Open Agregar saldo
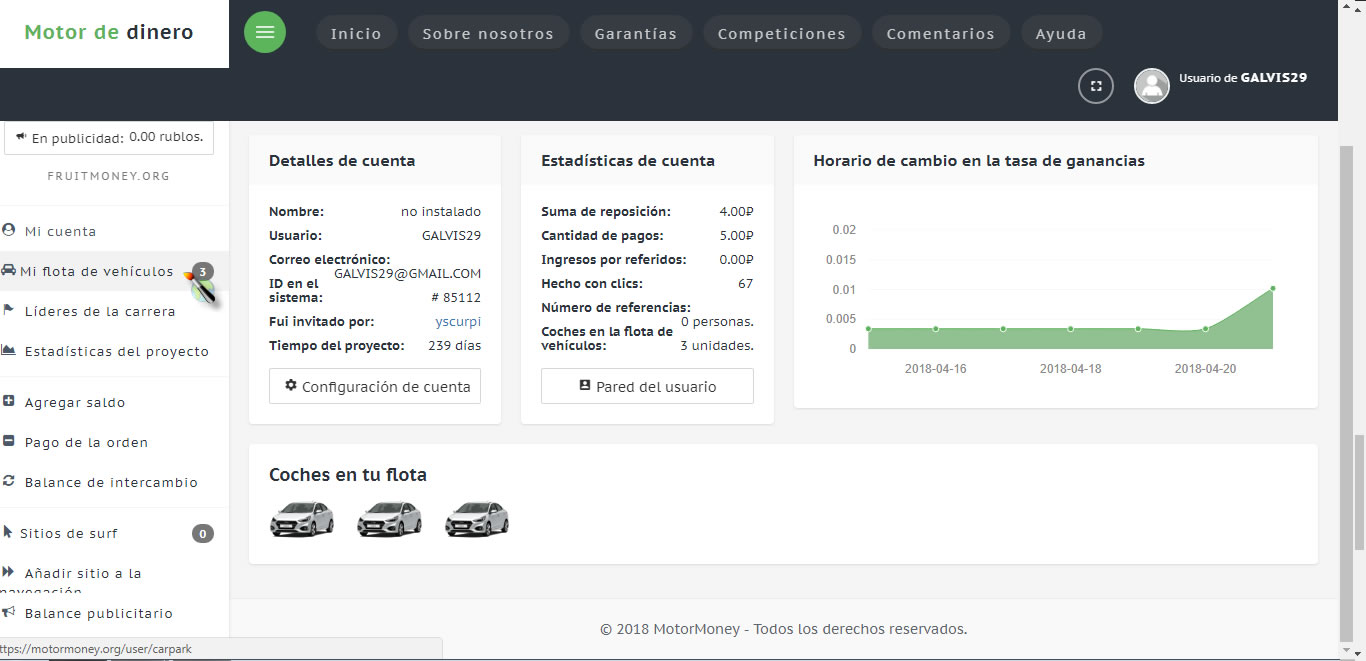The height and width of the screenshot is (661, 1366). [75, 402]
